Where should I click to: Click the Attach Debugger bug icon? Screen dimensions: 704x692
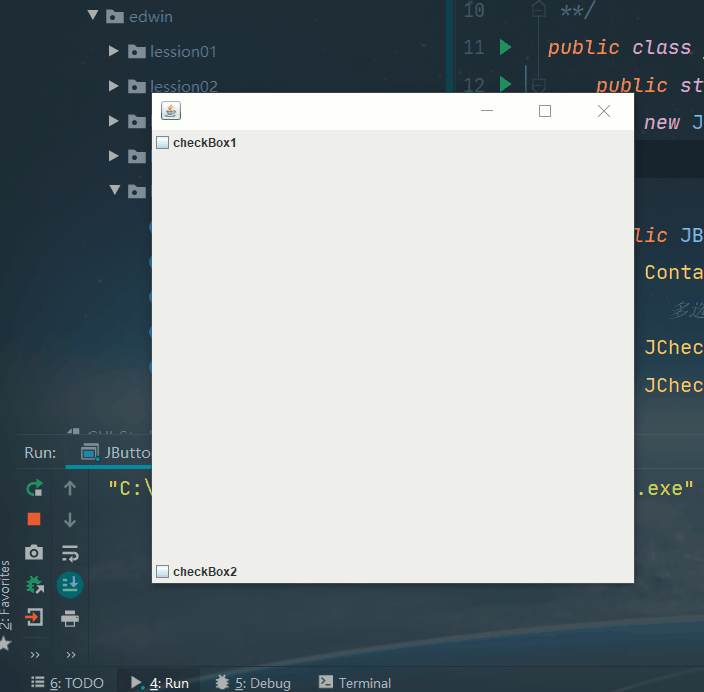pyautogui.click(x=34, y=585)
